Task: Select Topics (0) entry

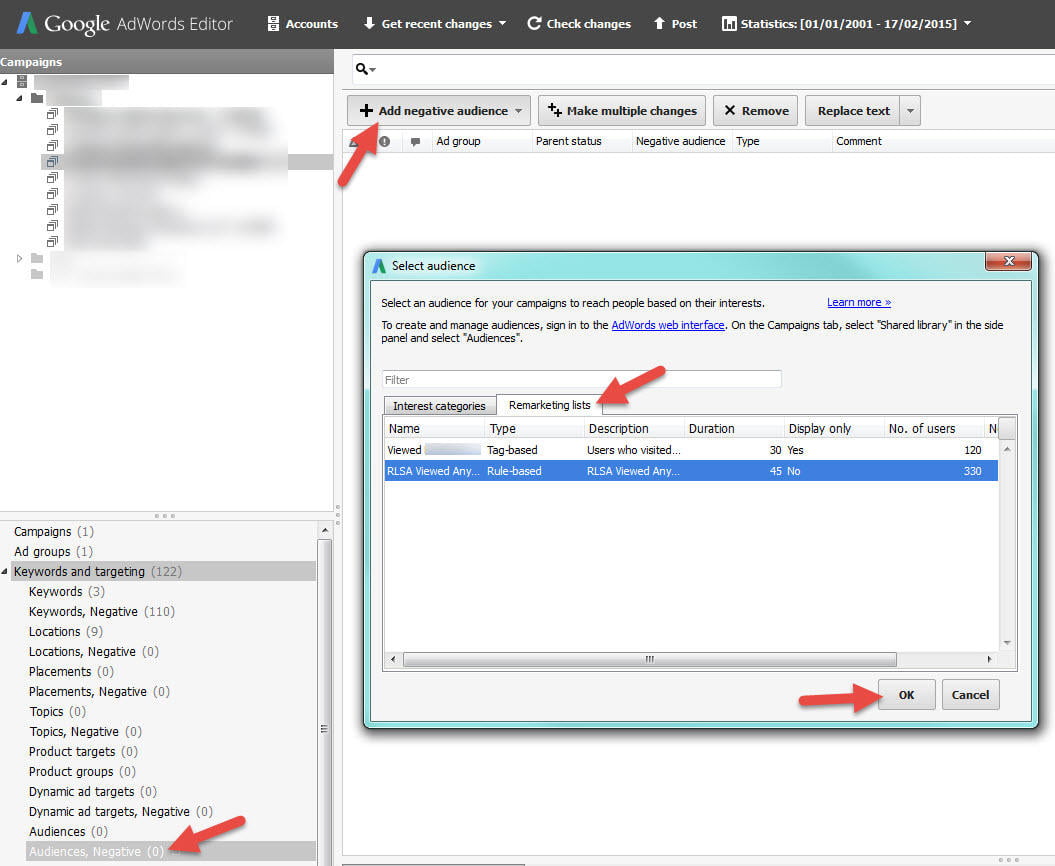Action: click(x=57, y=712)
